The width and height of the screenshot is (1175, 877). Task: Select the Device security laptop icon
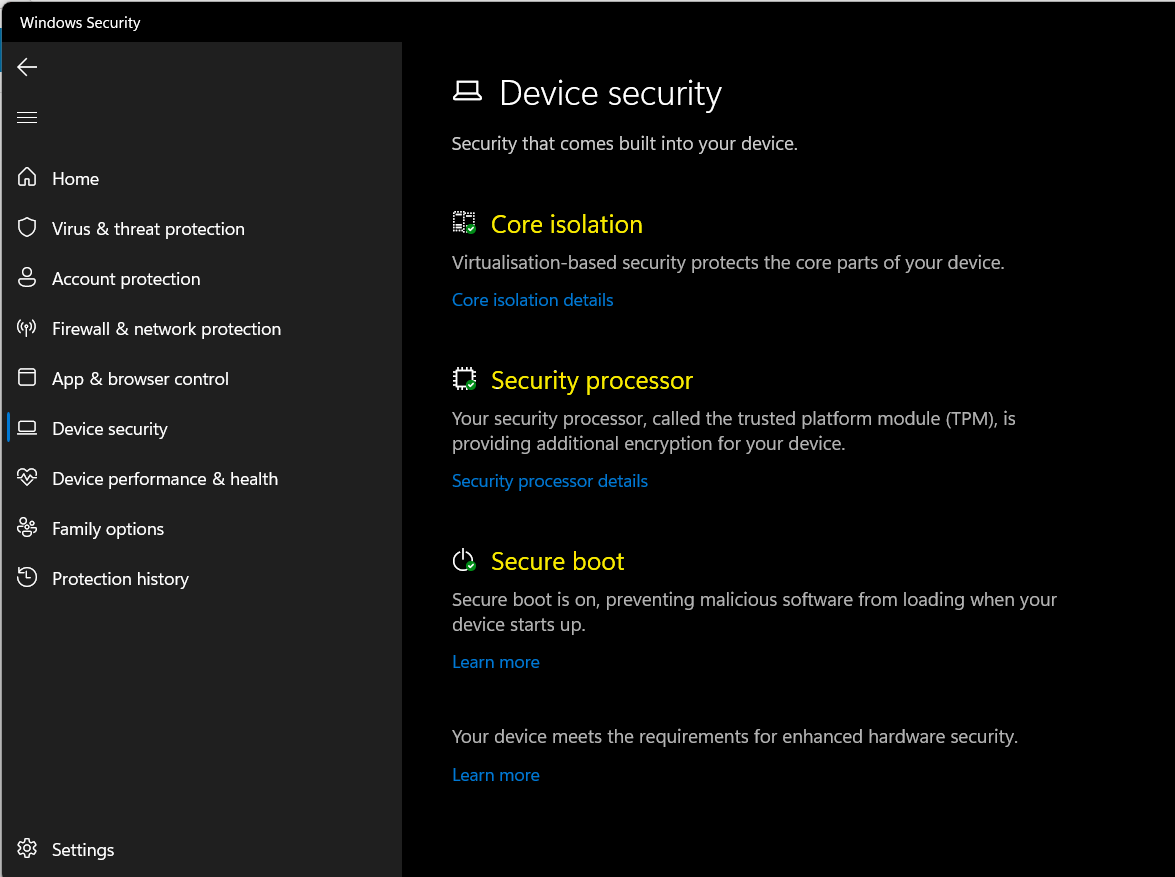click(27, 428)
